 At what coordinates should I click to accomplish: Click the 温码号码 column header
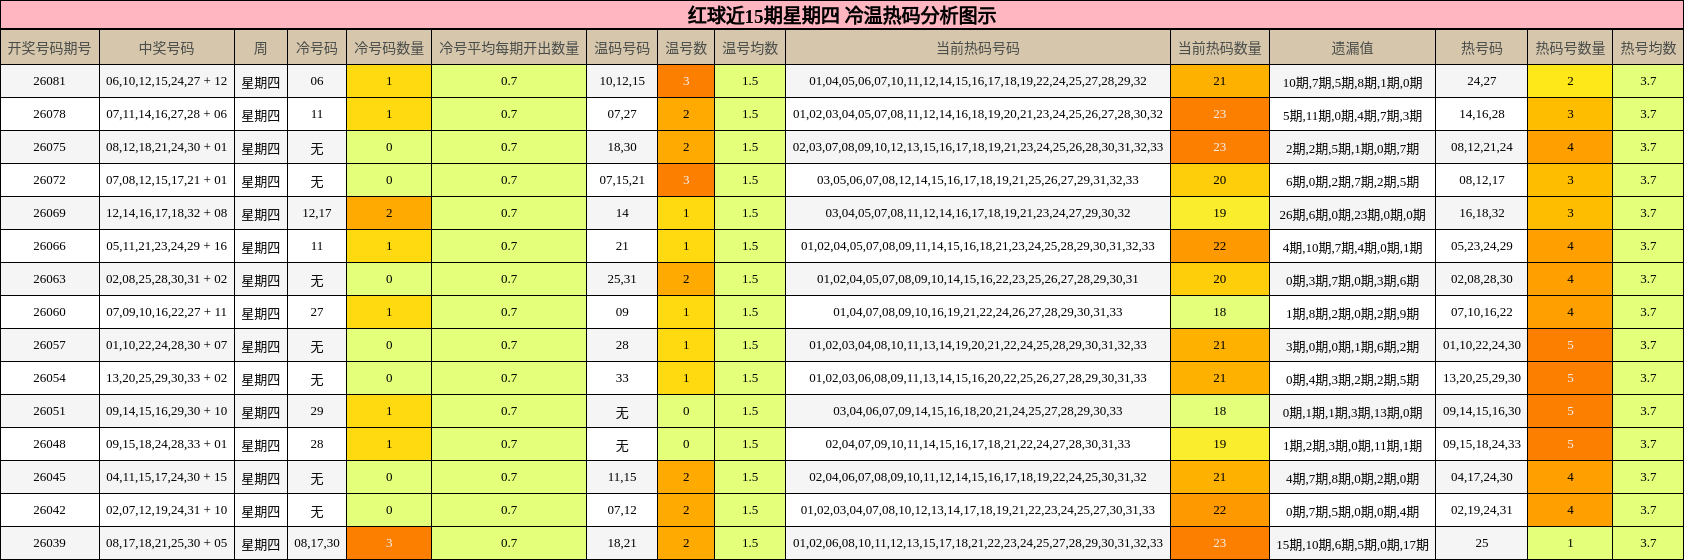pyautogui.click(x=622, y=48)
